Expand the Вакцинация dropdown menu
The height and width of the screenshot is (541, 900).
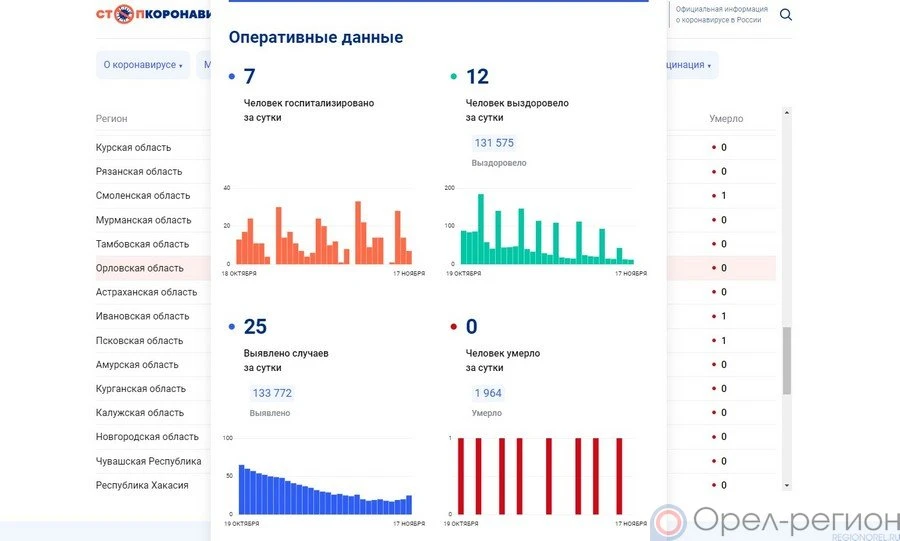688,65
